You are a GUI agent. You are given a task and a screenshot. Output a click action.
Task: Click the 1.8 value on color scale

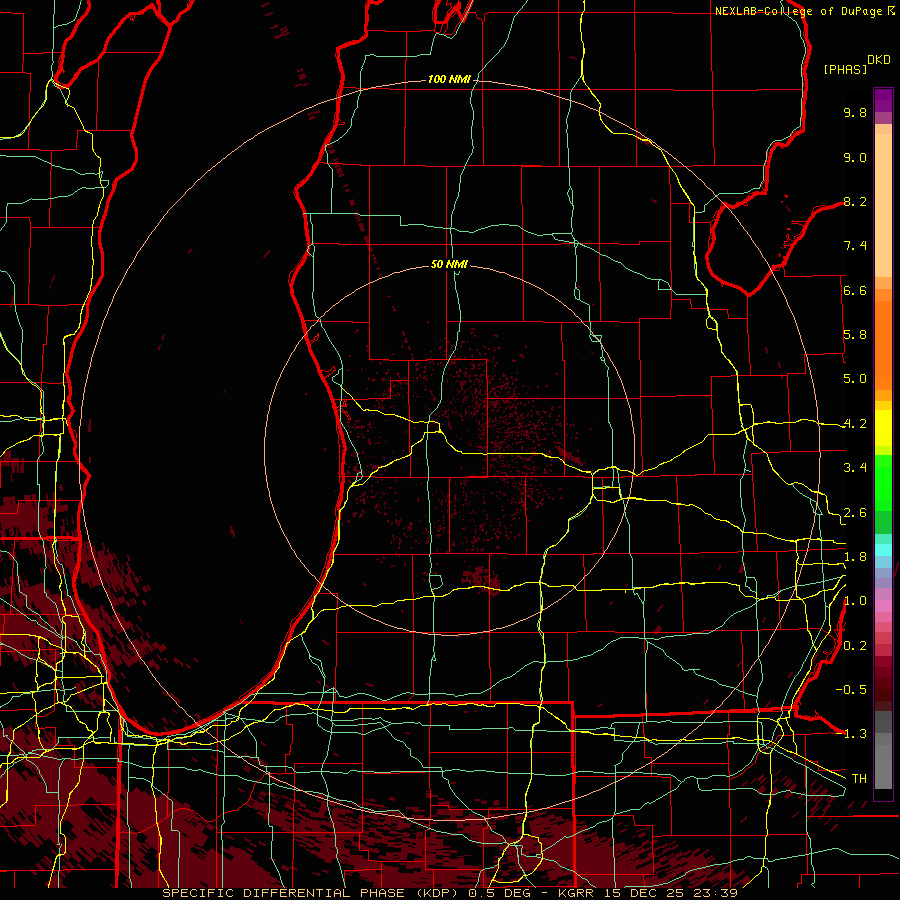coord(855,557)
